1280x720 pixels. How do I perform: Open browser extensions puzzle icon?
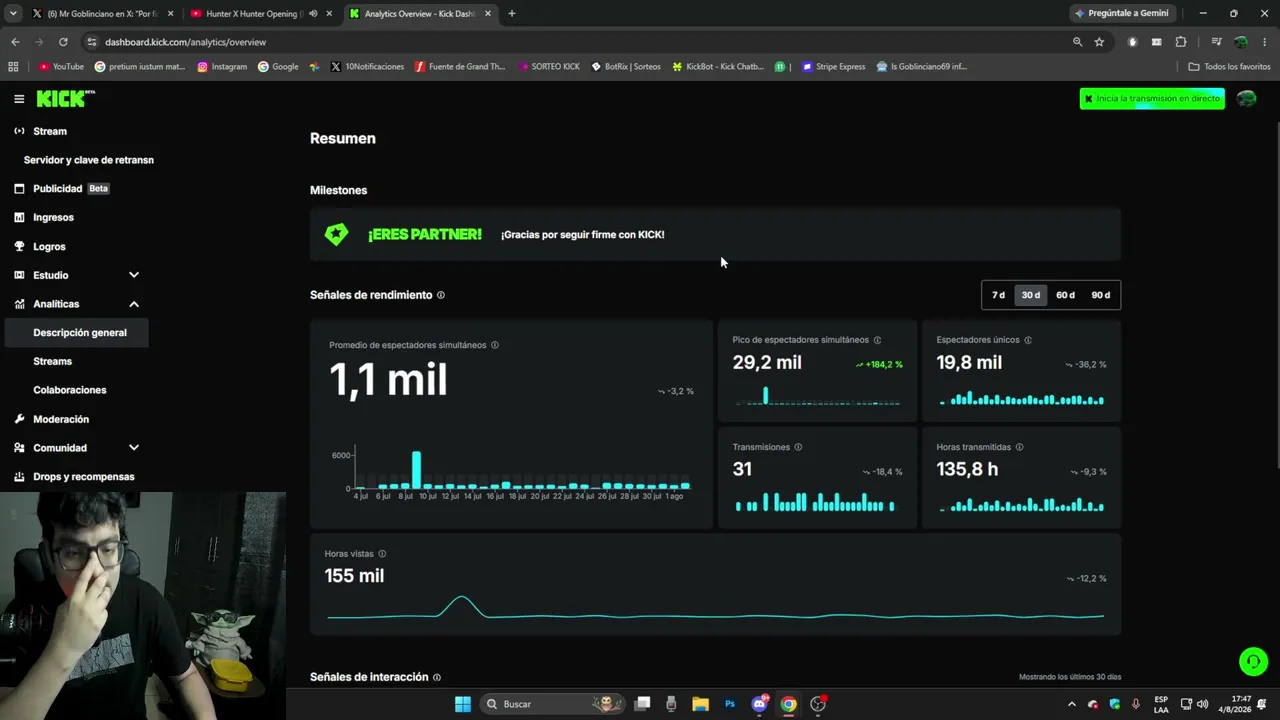point(1181,42)
